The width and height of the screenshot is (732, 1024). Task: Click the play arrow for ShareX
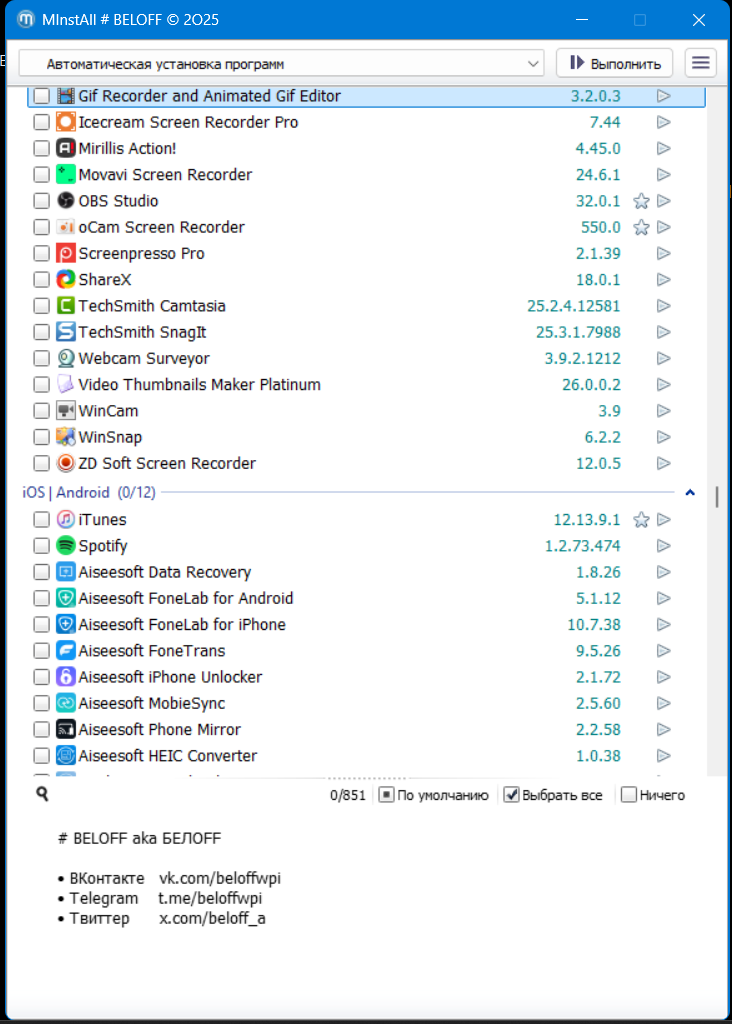coord(663,280)
